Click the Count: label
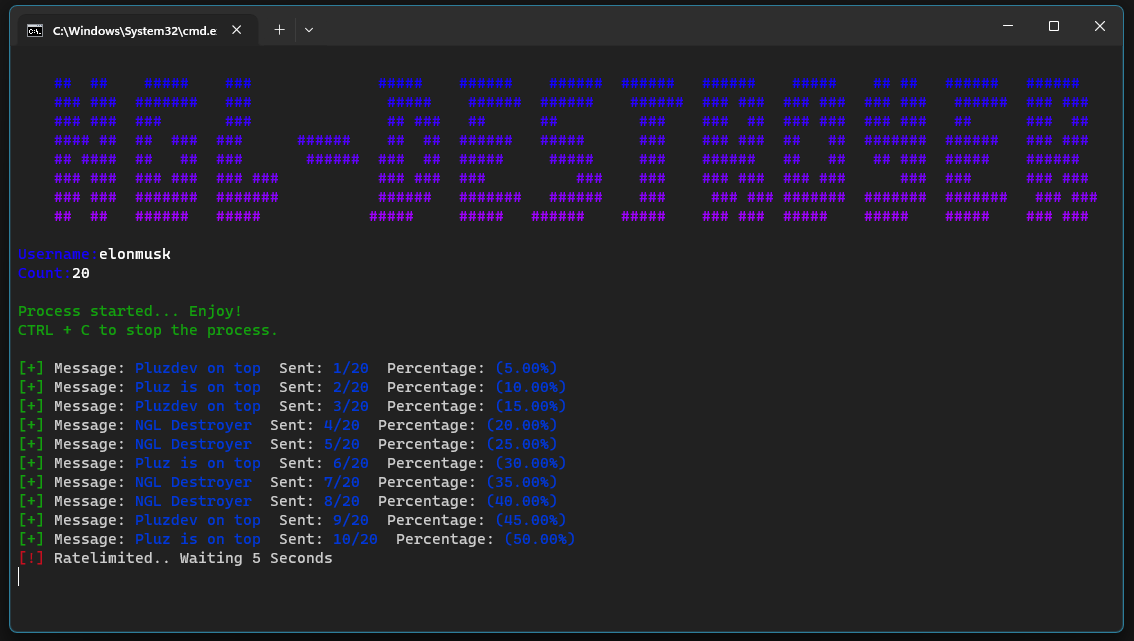Viewport: 1134px width, 641px height. tap(44, 273)
